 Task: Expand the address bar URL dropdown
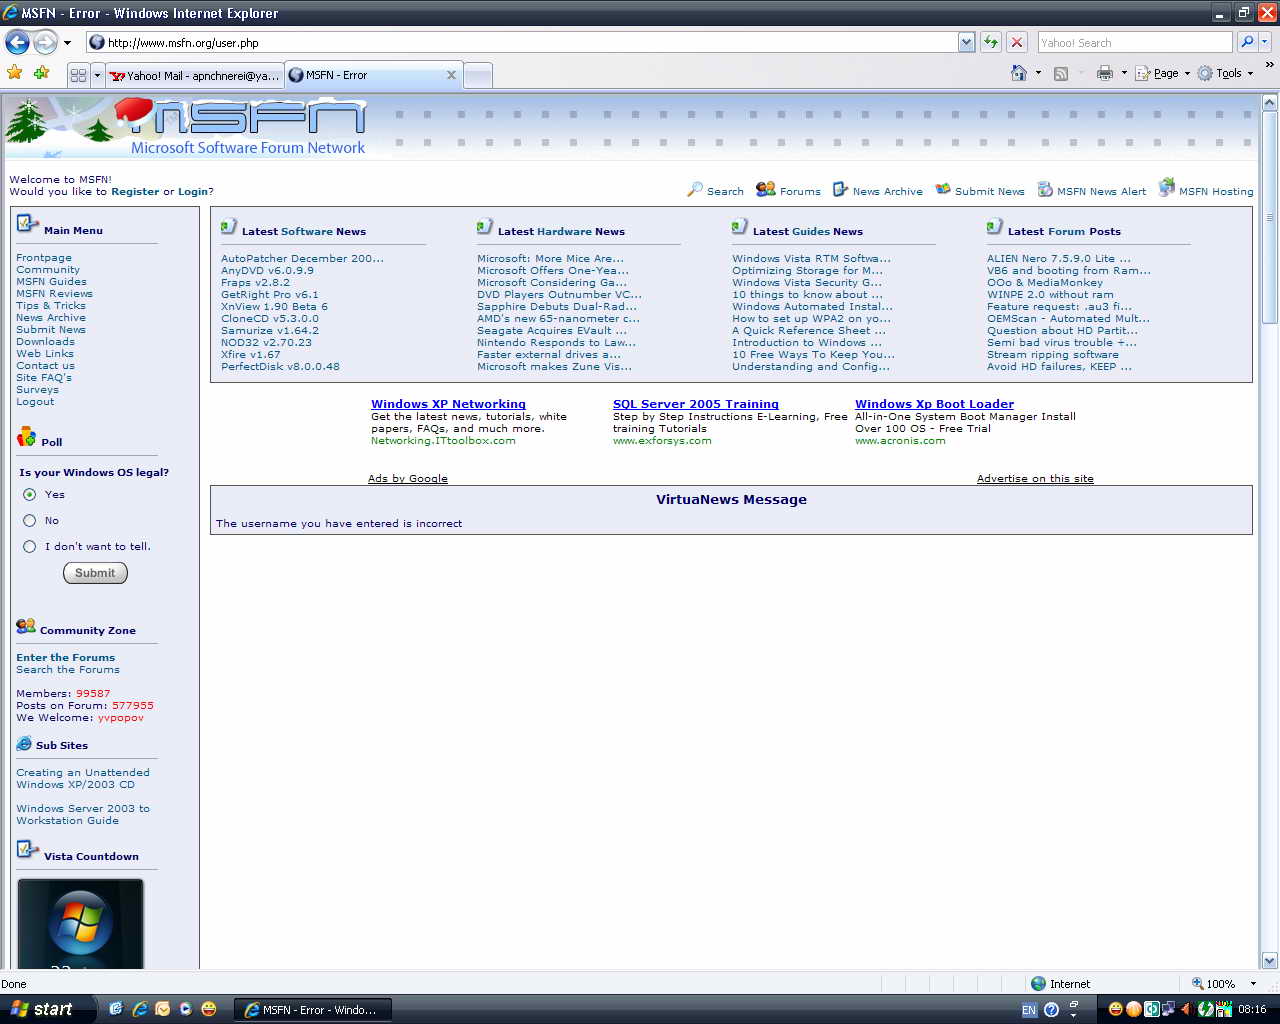[x=966, y=42]
